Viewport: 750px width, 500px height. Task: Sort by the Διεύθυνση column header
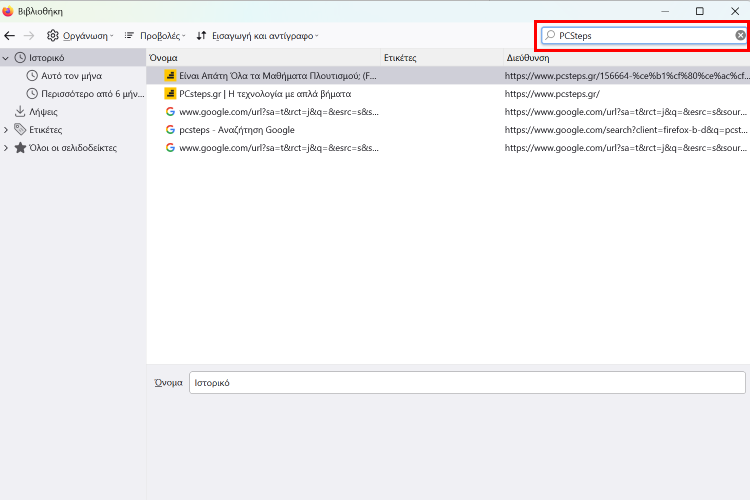coord(620,58)
